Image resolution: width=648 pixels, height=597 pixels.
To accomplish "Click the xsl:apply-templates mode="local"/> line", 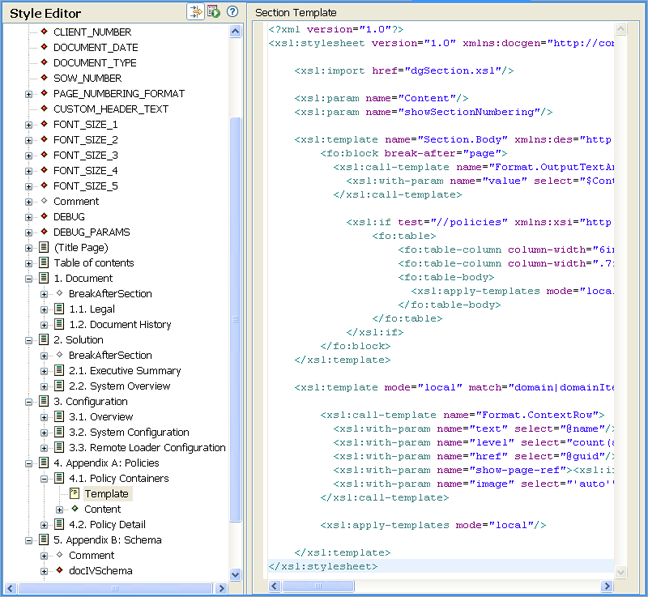I will click(433, 525).
